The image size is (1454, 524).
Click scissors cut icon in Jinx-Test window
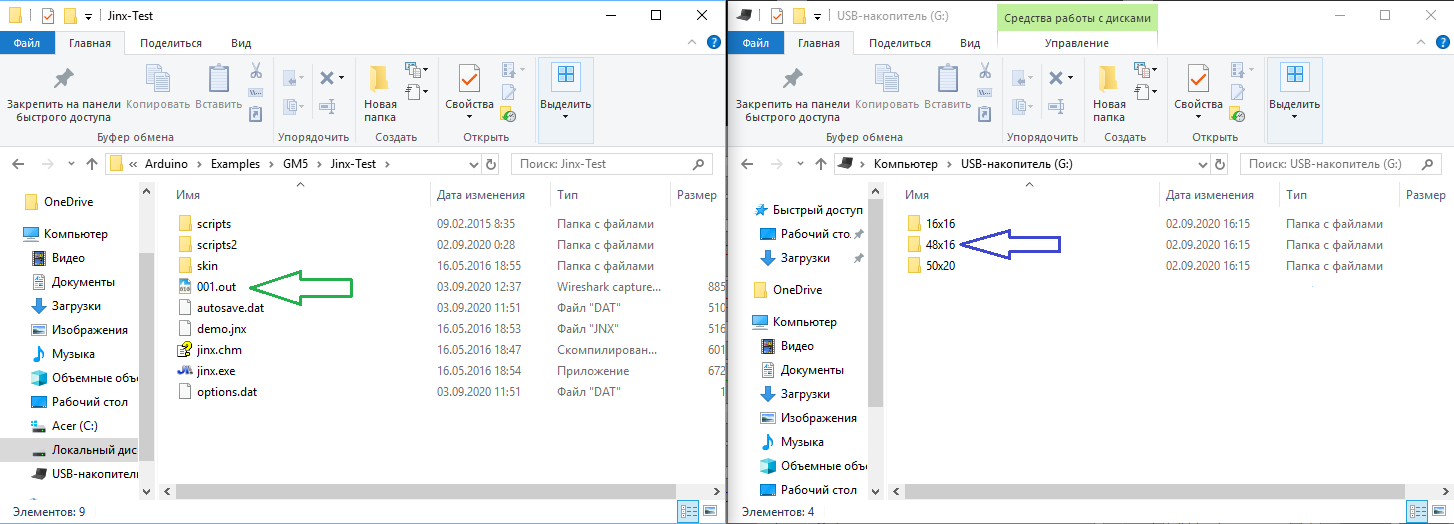click(x=256, y=72)
